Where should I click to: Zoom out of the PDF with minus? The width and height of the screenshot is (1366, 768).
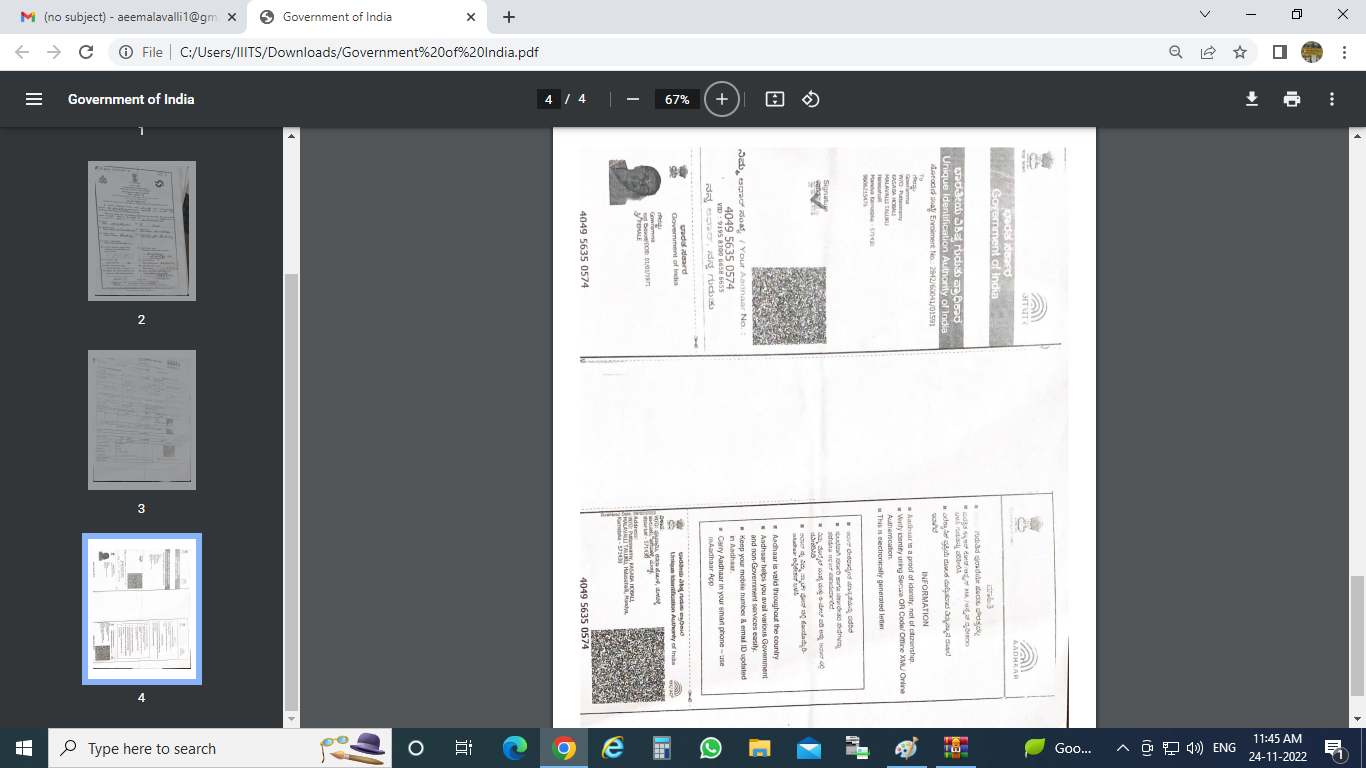click(x=632, y=99)
